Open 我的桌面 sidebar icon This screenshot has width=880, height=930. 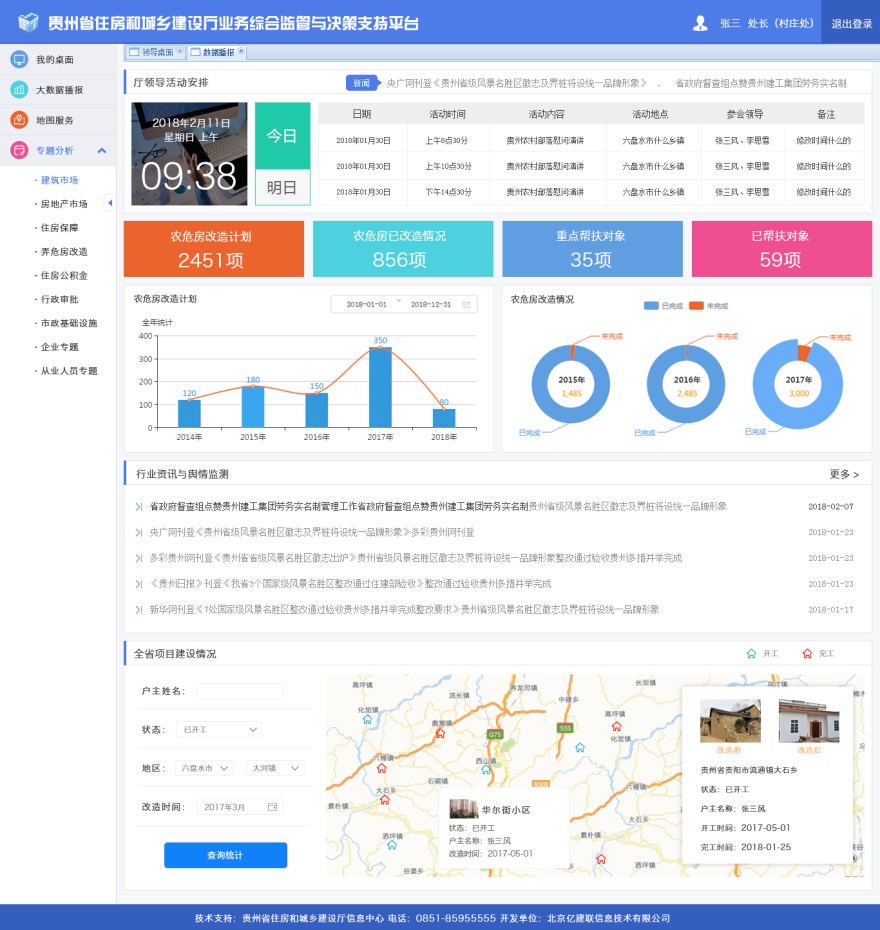[x=19, y=59]
